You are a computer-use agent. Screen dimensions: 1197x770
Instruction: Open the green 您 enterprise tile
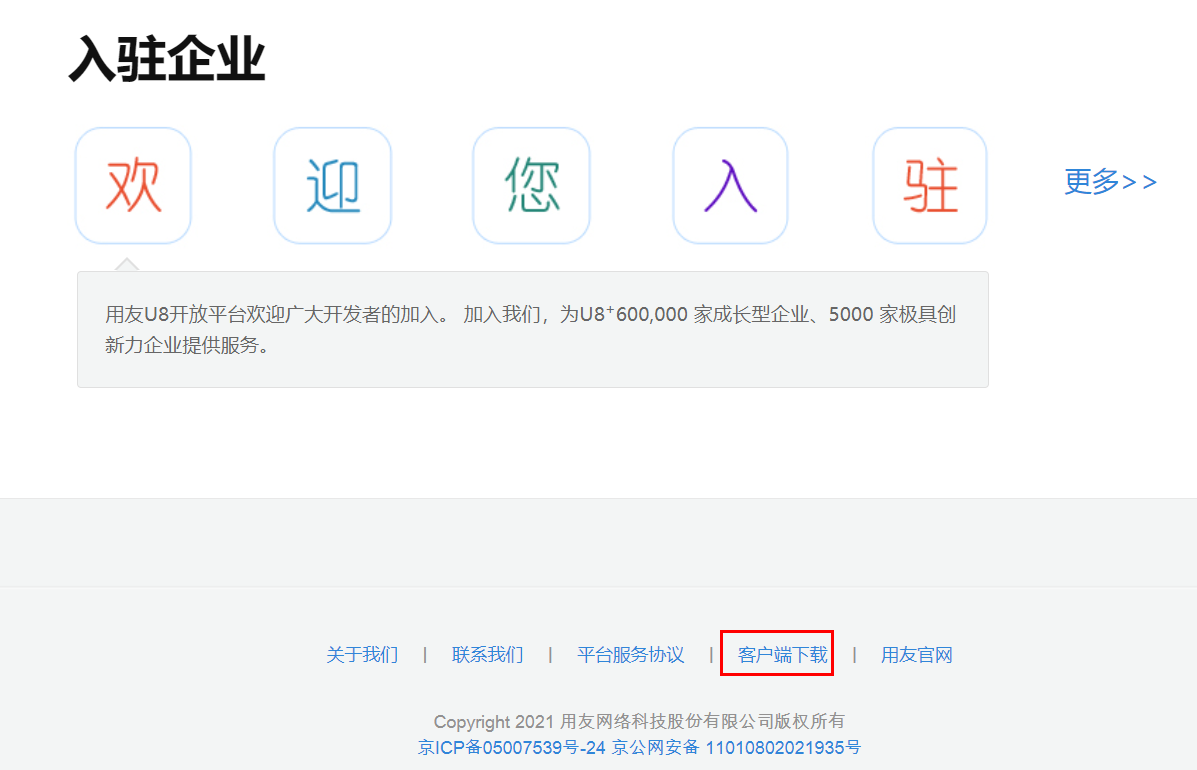pyautogui.click(x=531, y=186)
